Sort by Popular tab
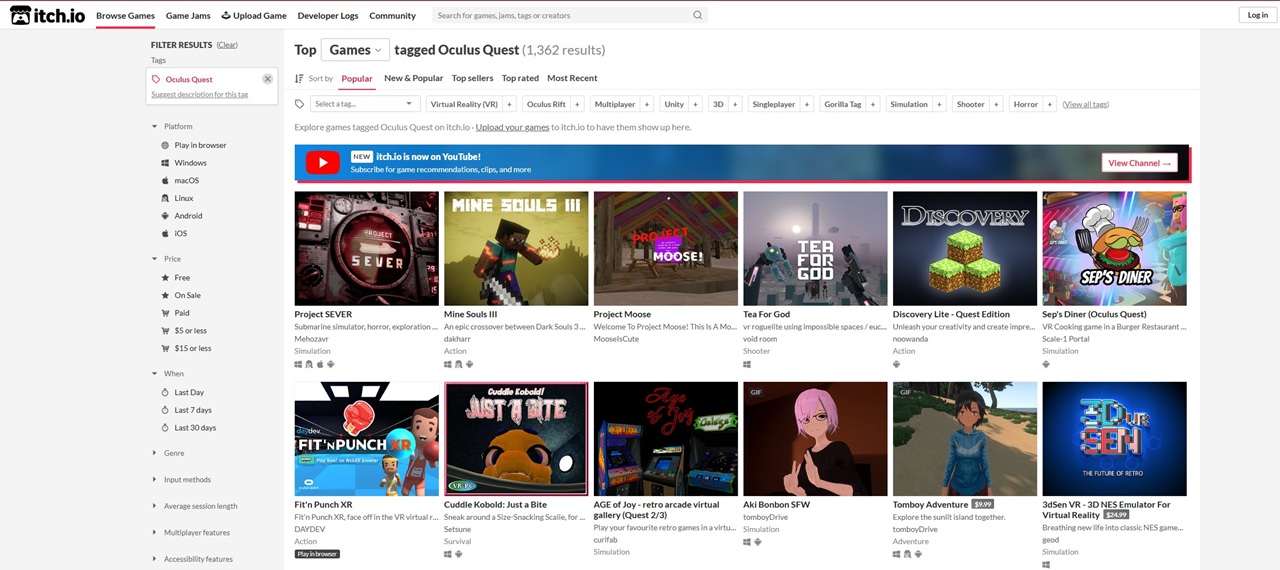The width and height of the screenshot is (1280, 570). coord(357,78)
